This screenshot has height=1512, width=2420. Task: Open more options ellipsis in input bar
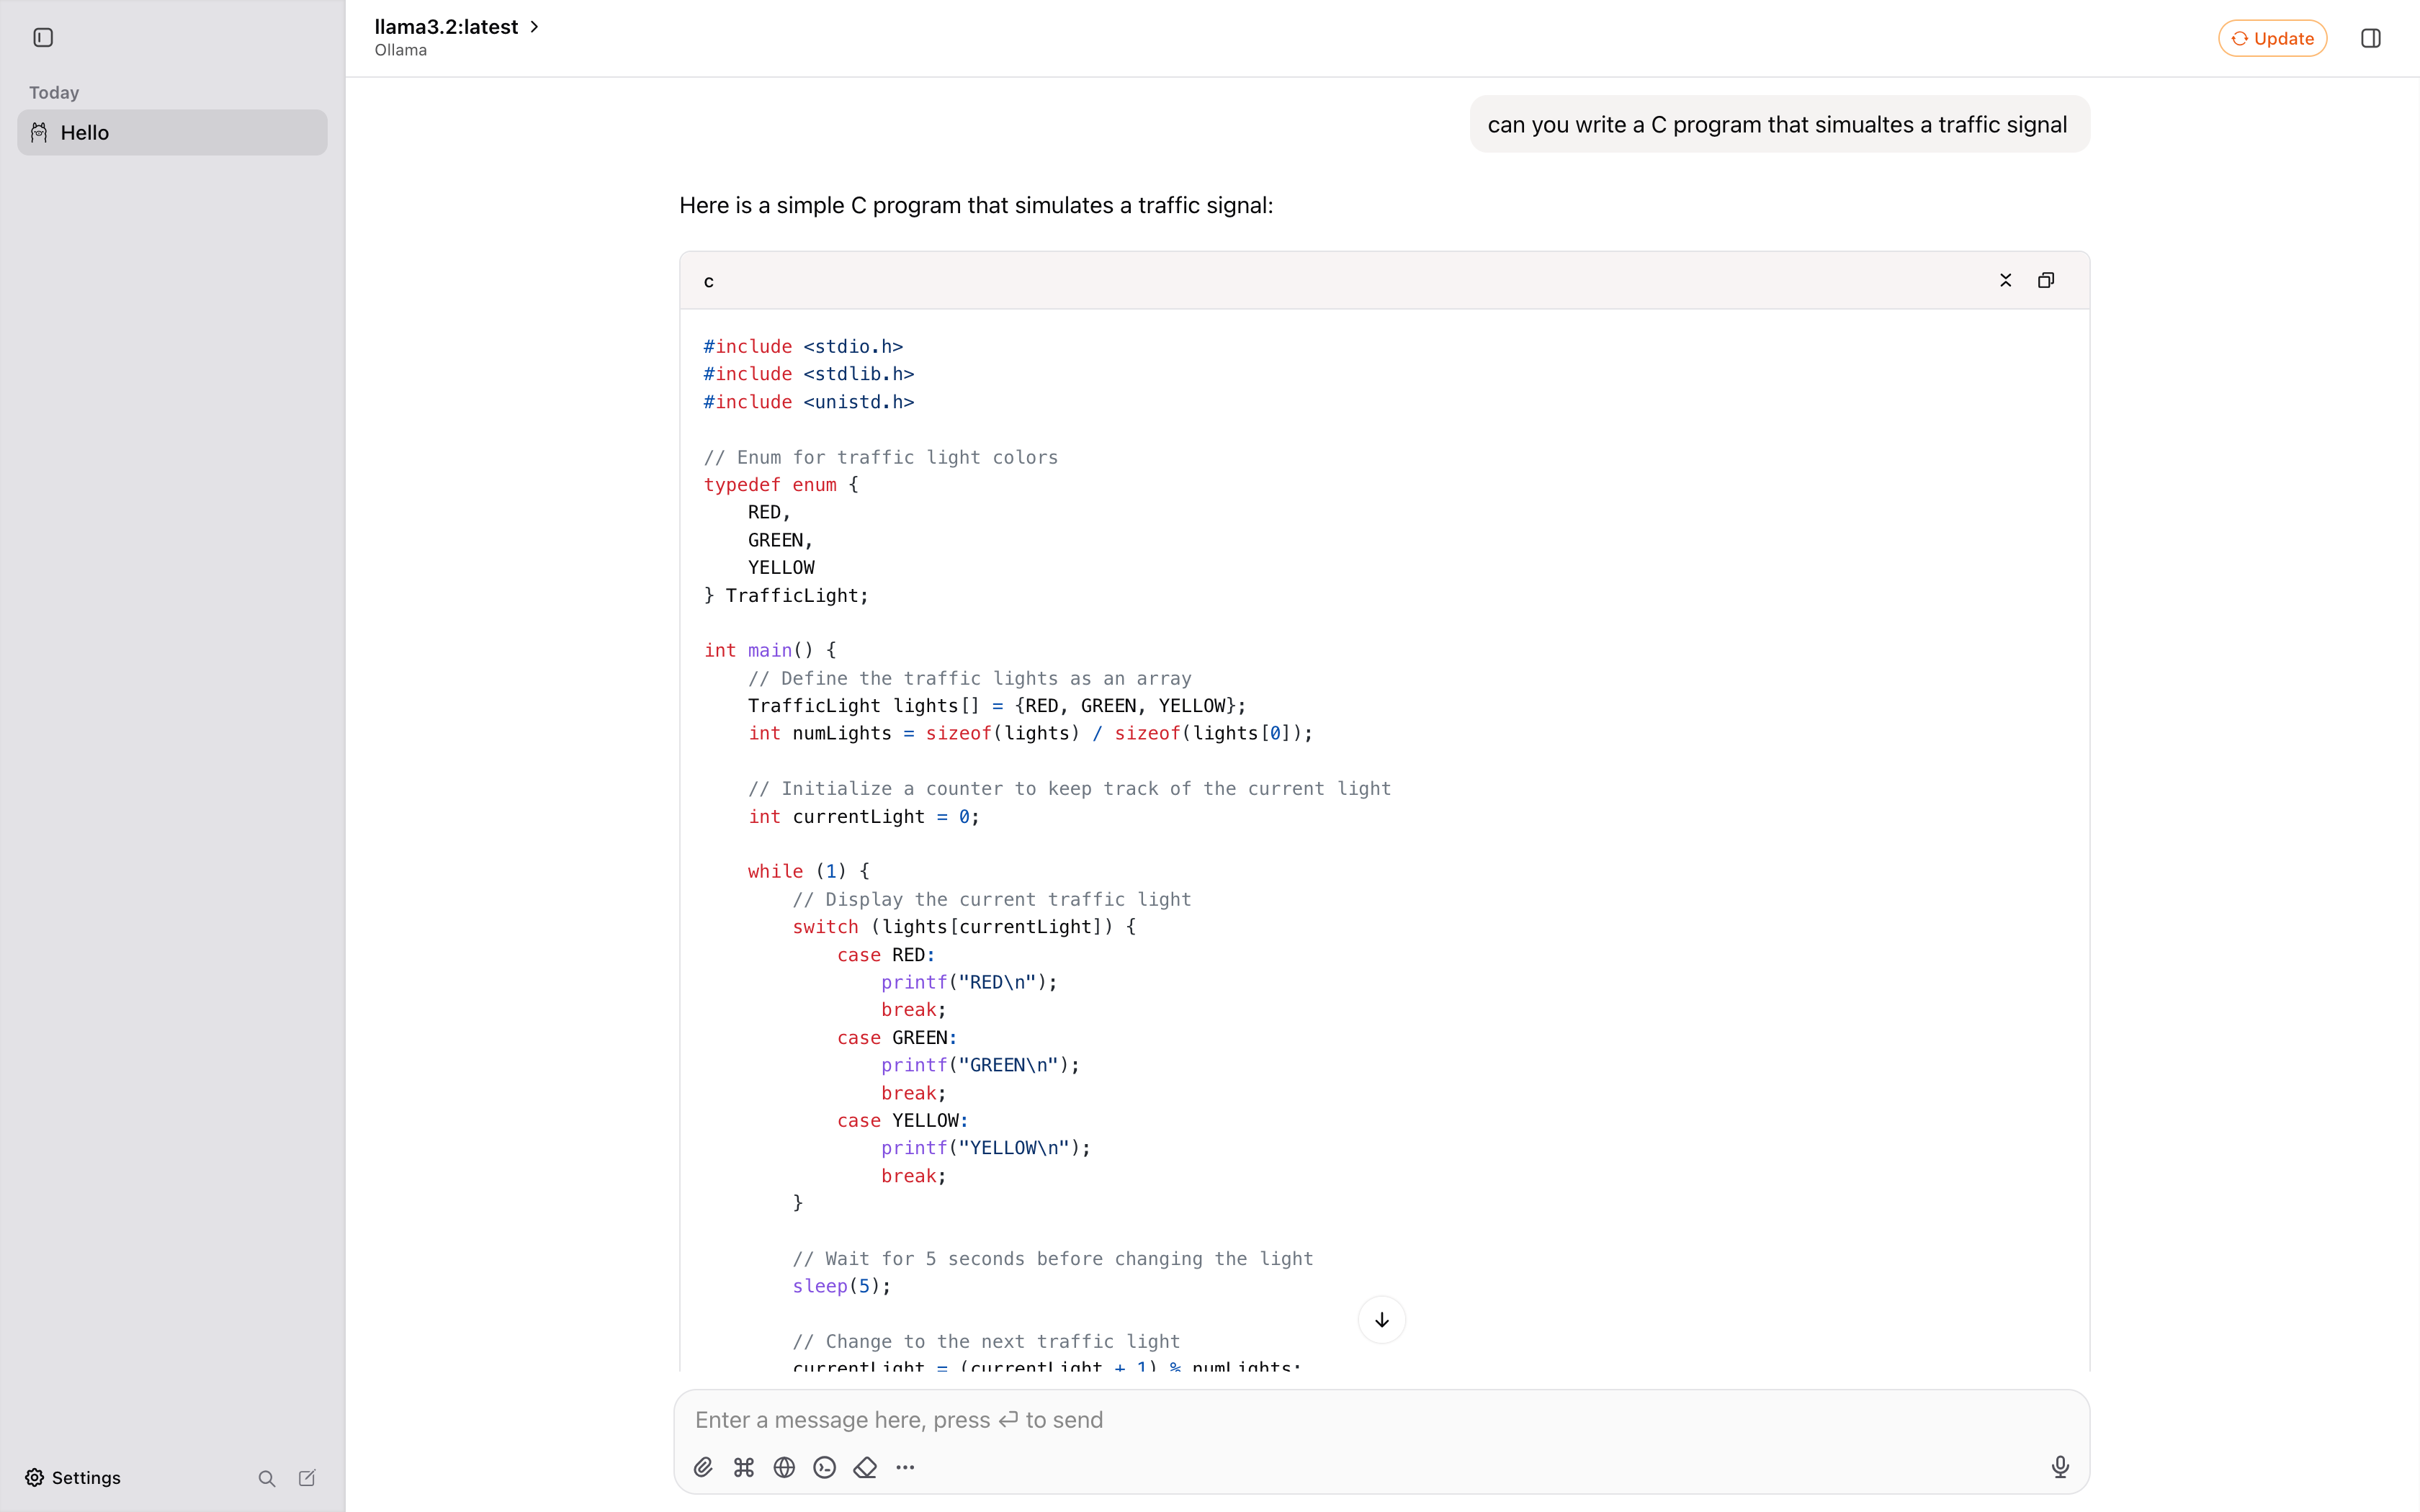pyautogui.click(x=905, y=1467)
